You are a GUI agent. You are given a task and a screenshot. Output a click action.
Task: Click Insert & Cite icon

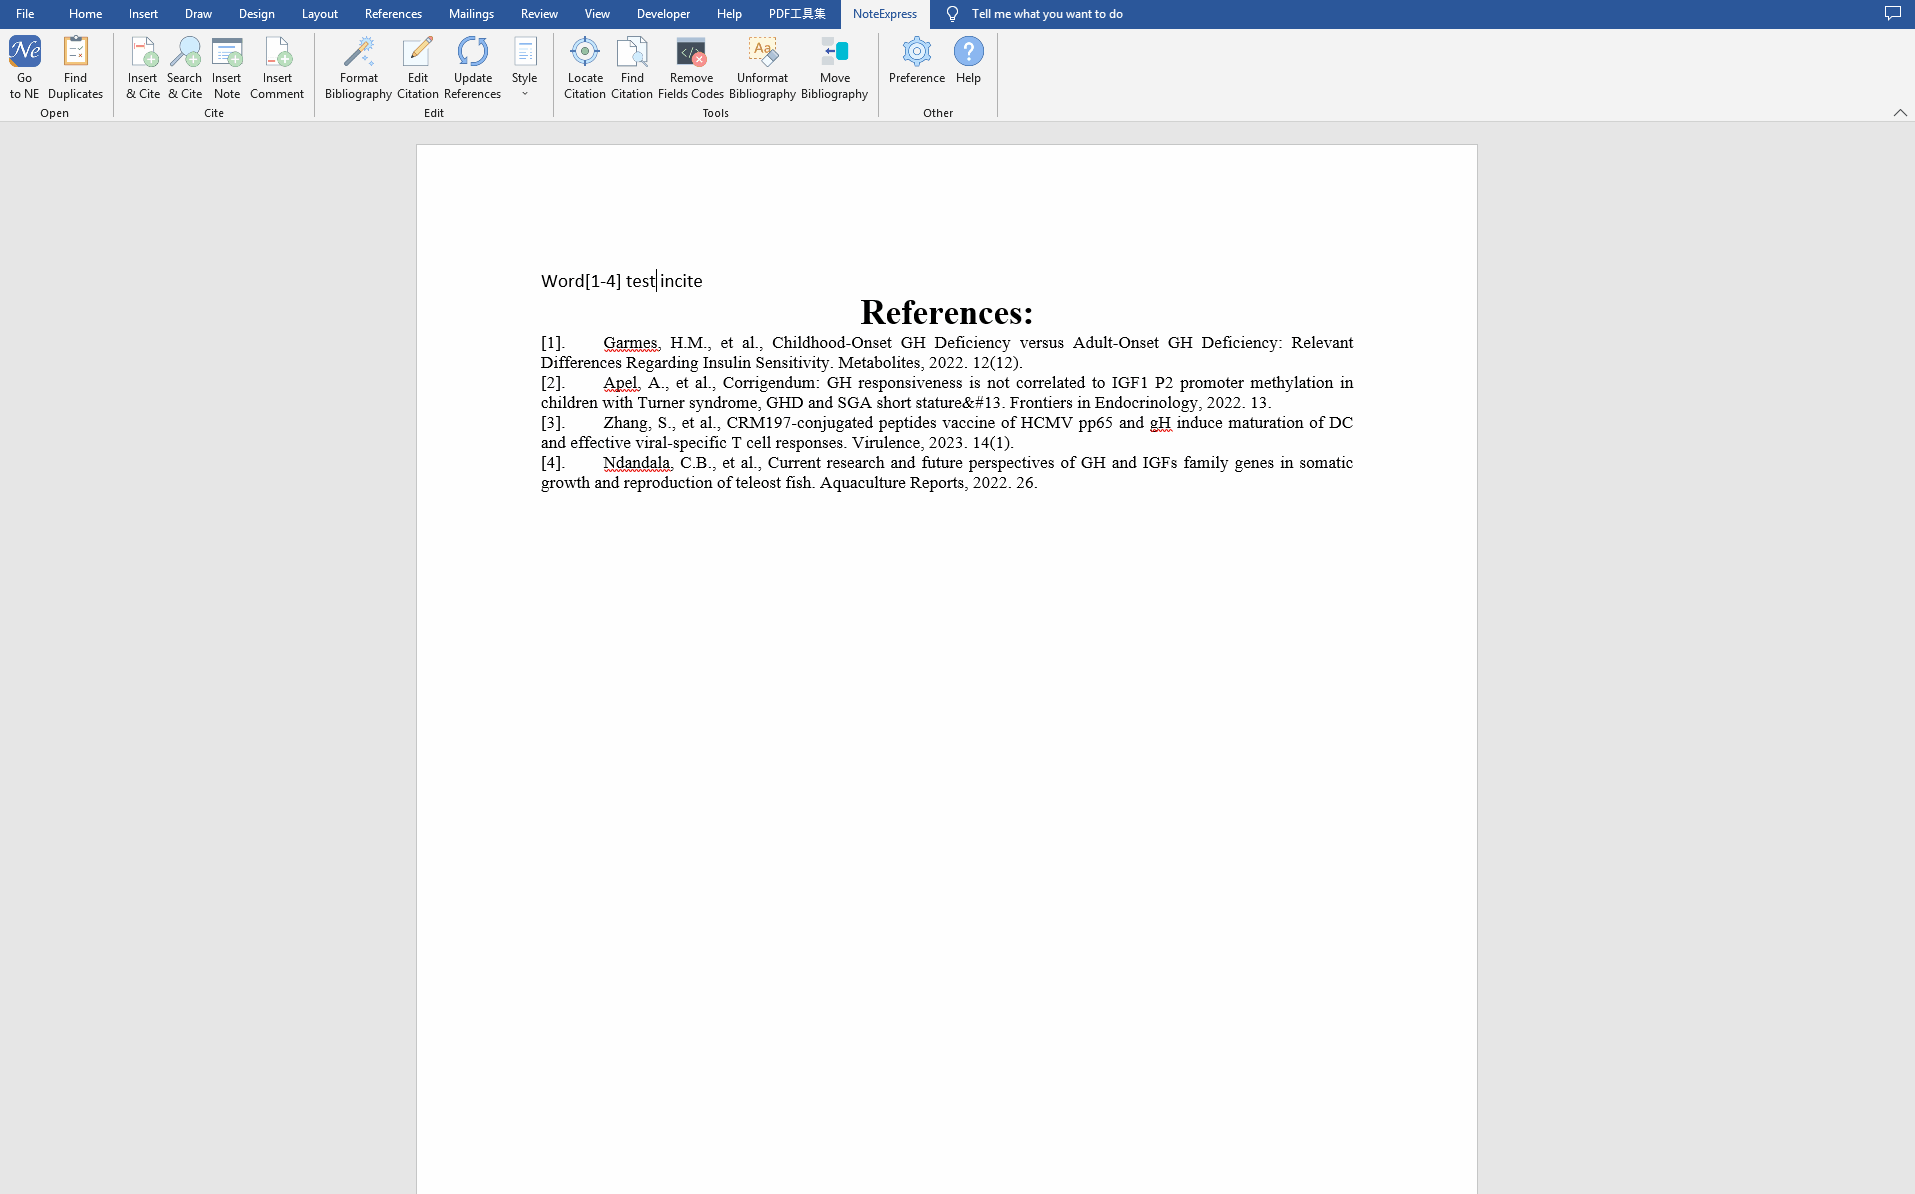click(143, 67)
